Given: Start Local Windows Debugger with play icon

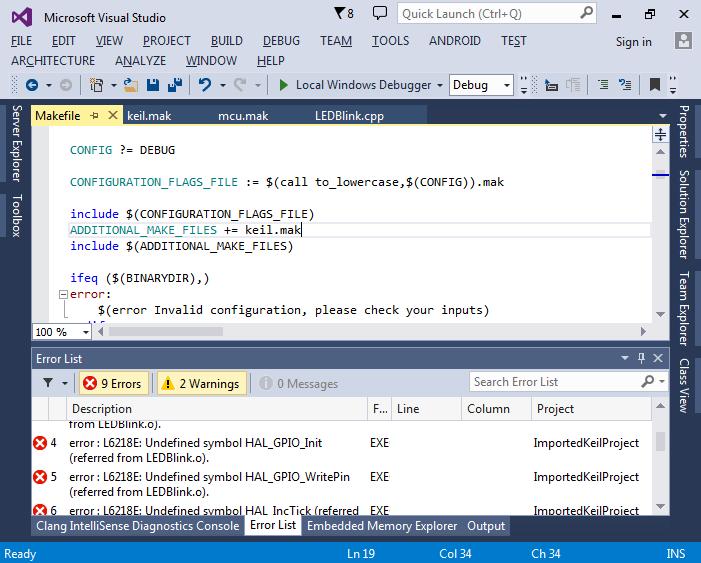Looking at the screenshot, I should (x=285, y=86).
